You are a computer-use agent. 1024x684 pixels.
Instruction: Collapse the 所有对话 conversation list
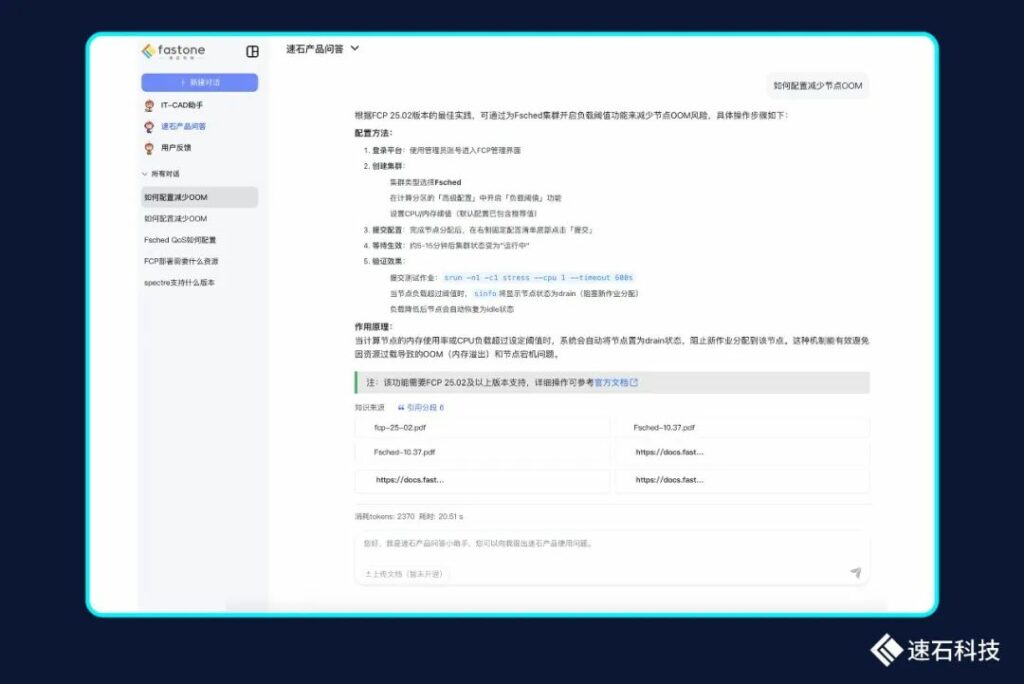[x=144, y=174]
